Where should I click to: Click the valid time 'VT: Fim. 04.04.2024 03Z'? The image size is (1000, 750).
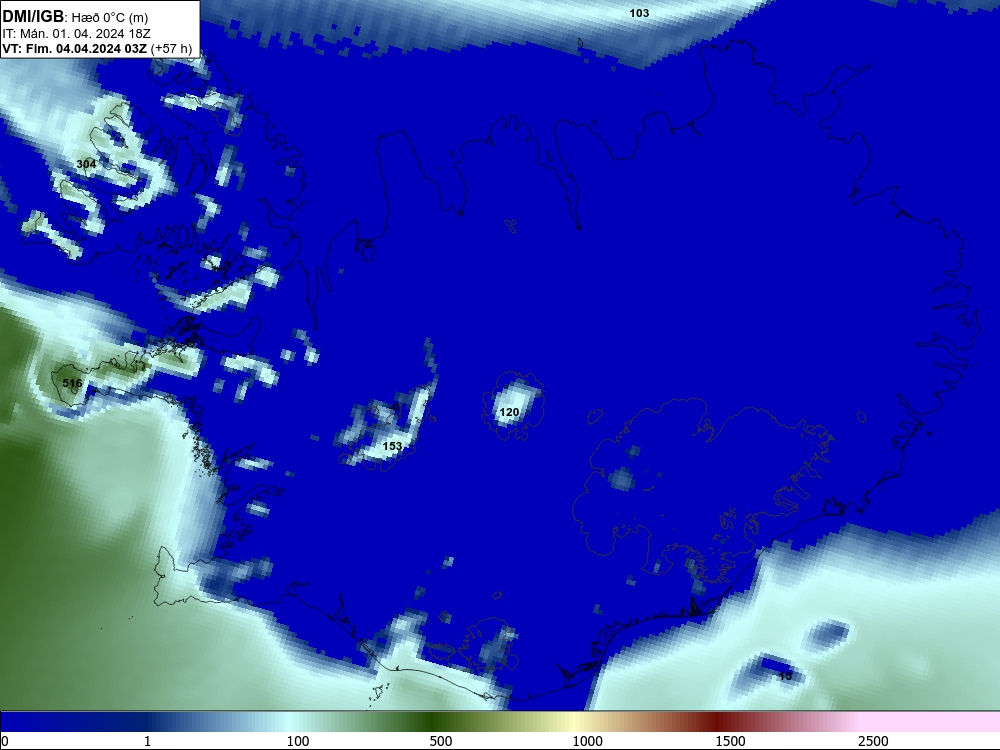tap(75, 49)
